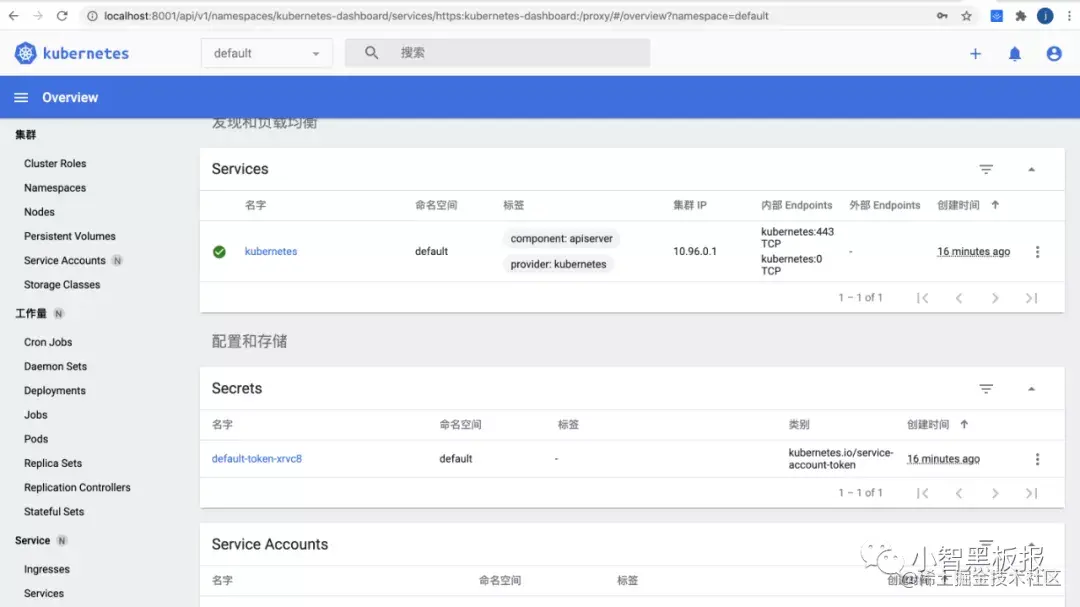Go to next page of Secrets
Viewport: 1080px width, 607px height.
tap(995, 493)
